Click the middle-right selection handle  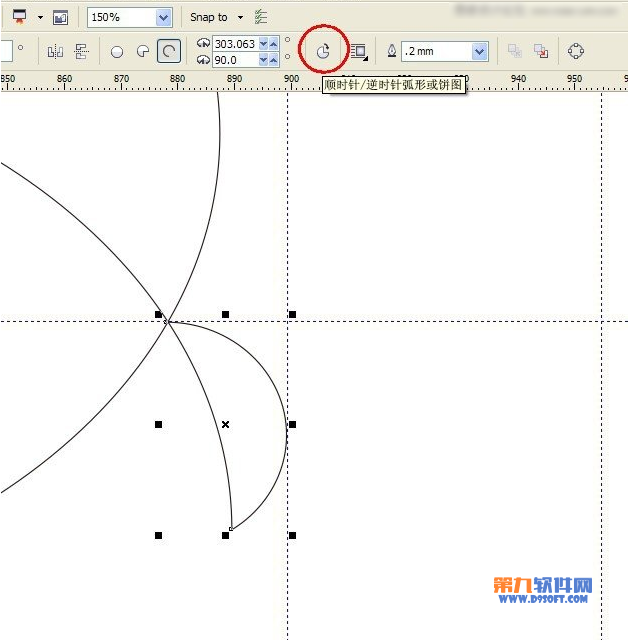(292, 424)
